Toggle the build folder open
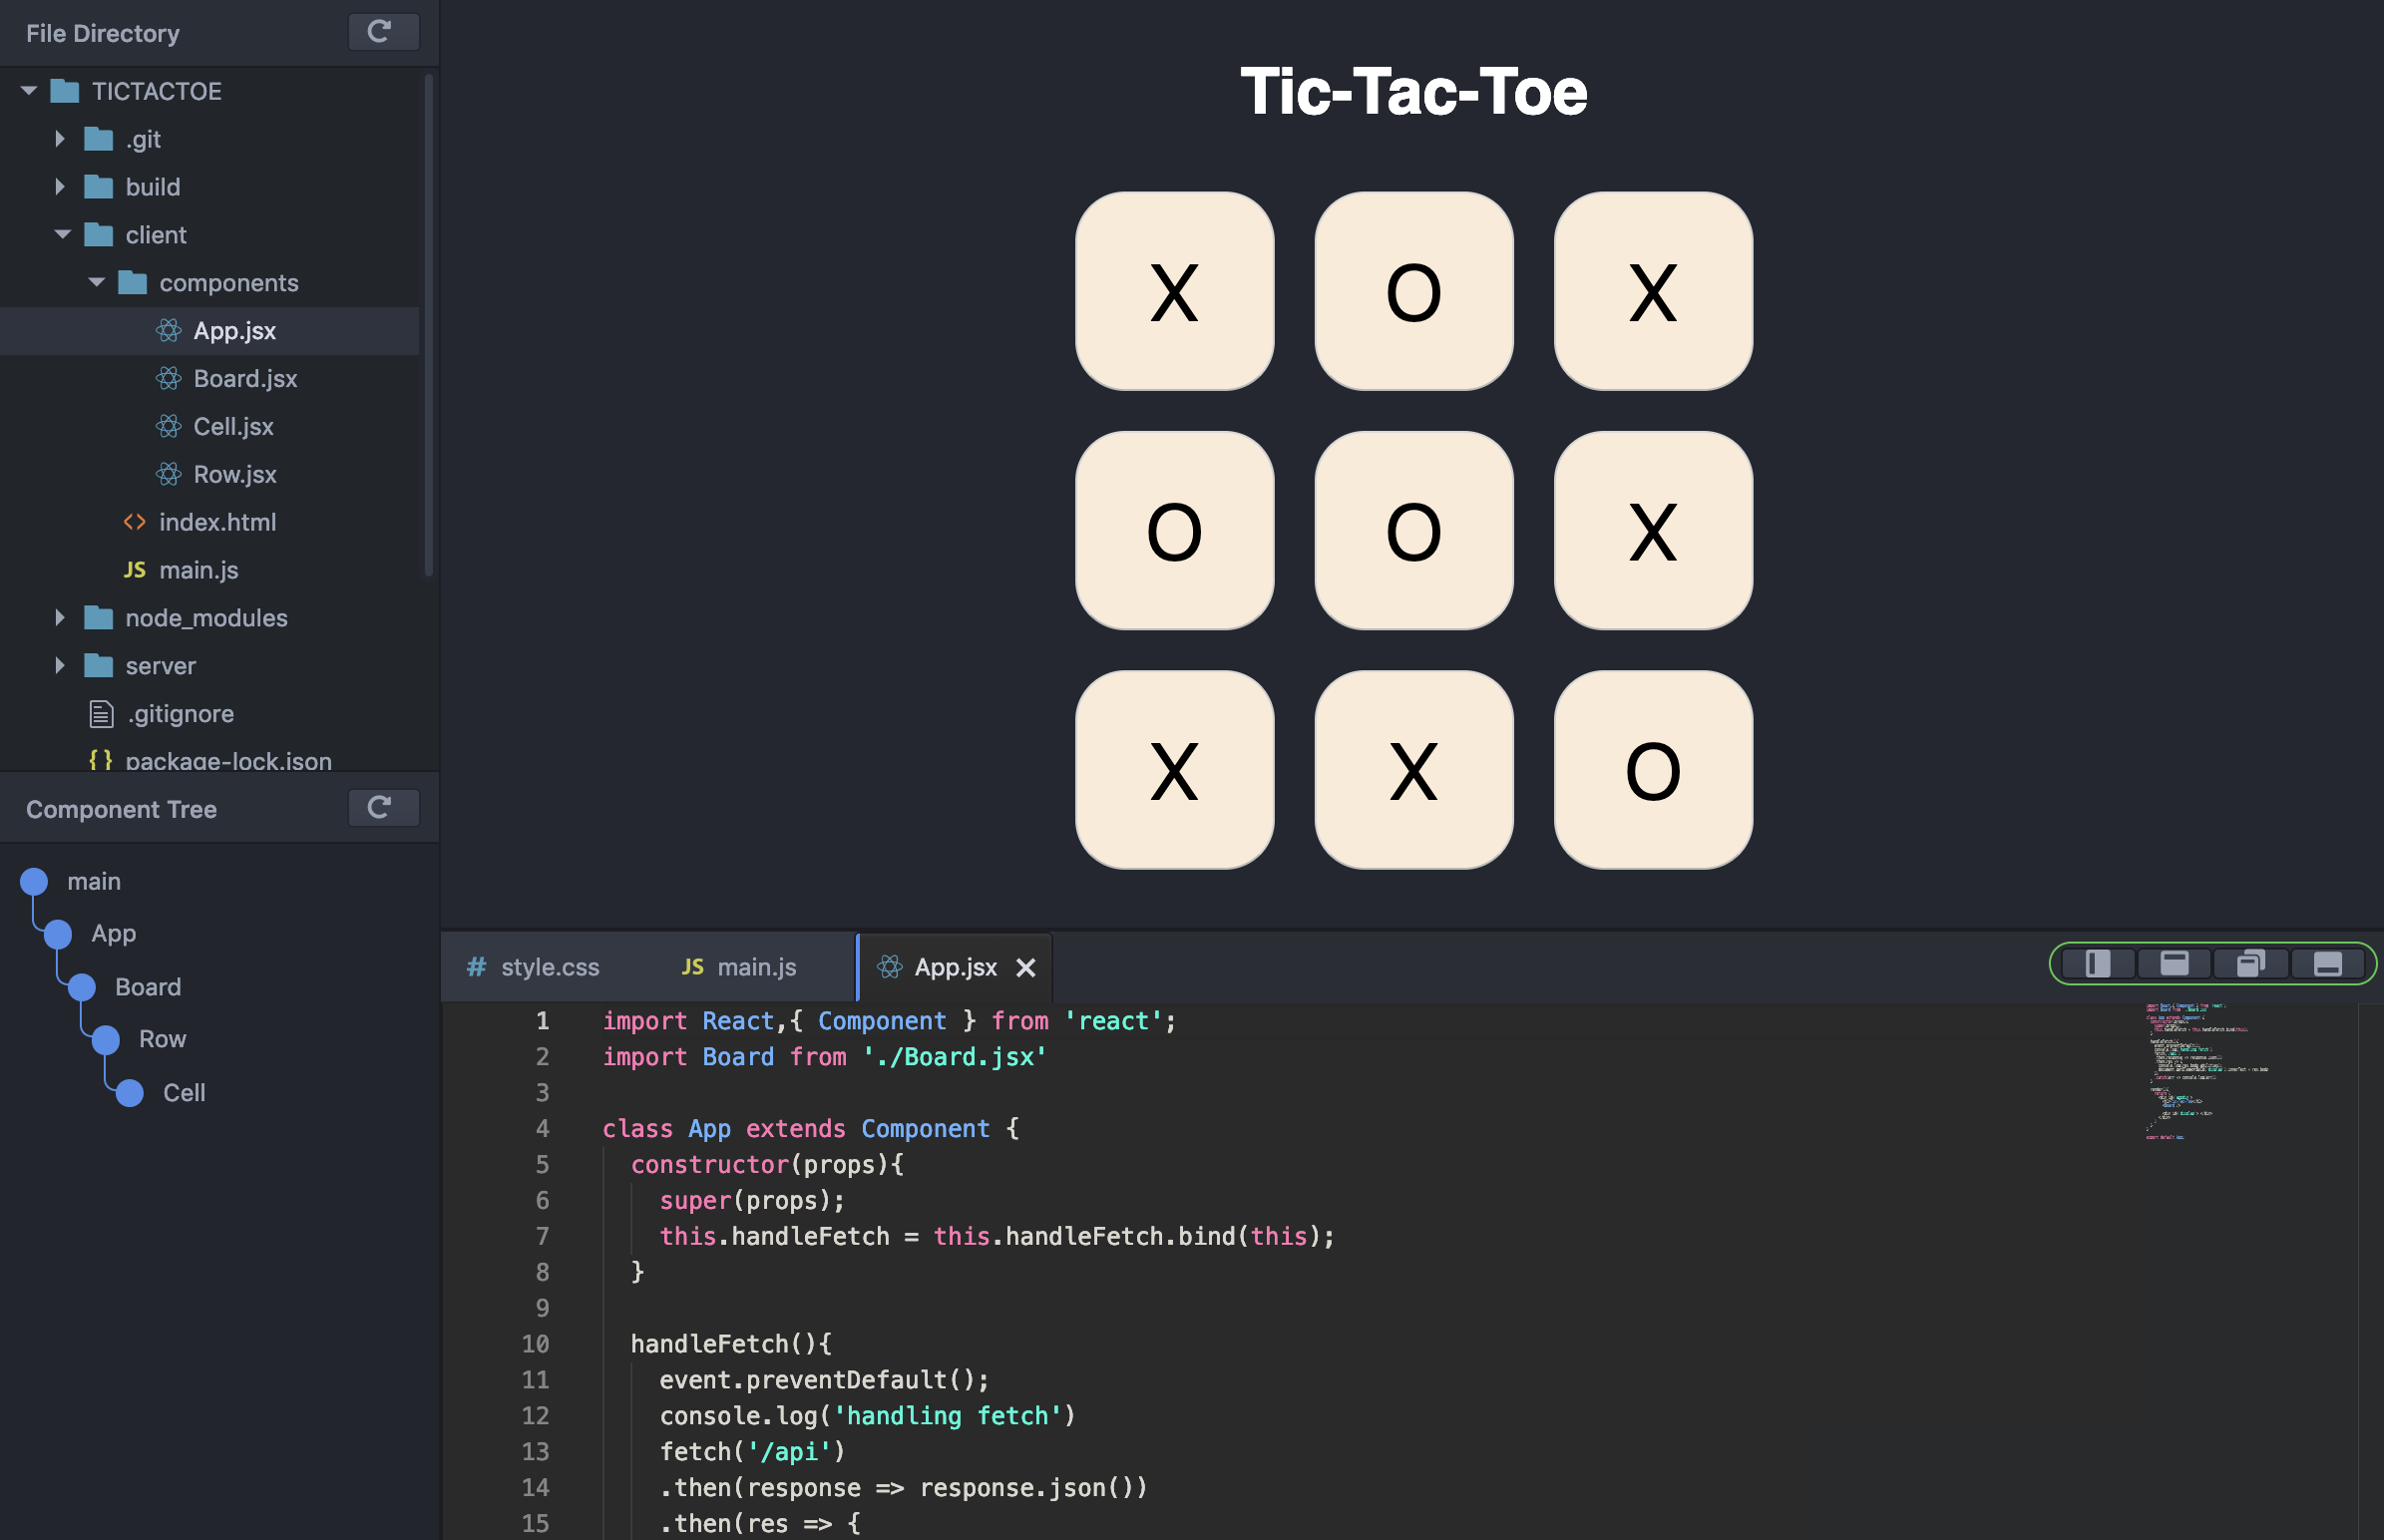2384x1540 pixels. (x=57, y=186)
